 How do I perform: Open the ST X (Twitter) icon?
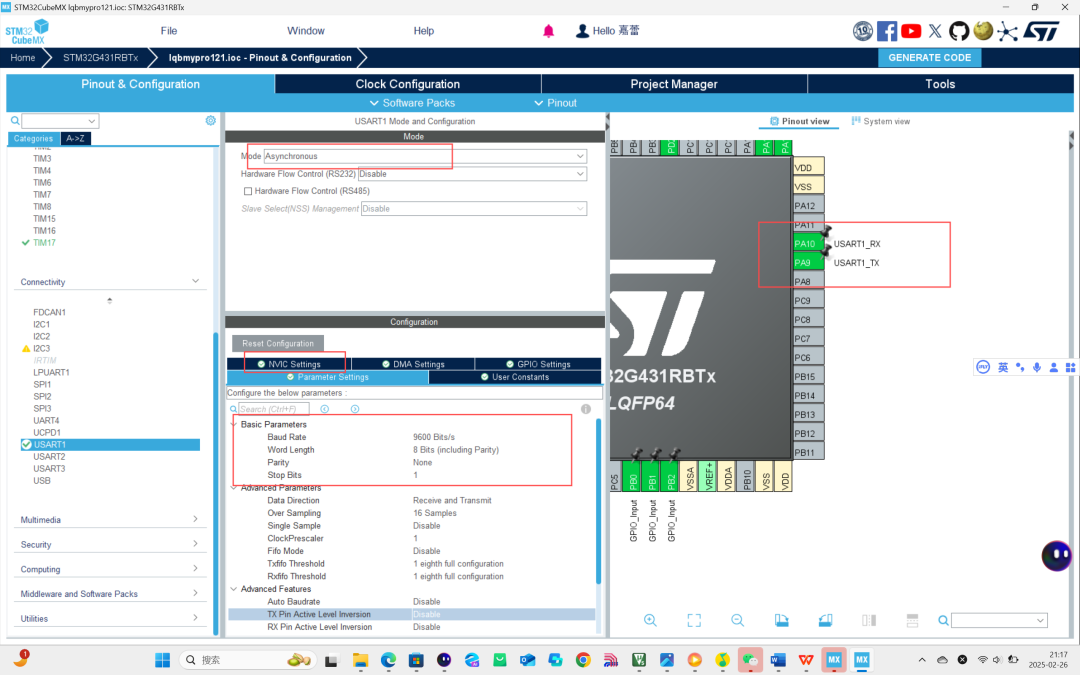(935, 31)
